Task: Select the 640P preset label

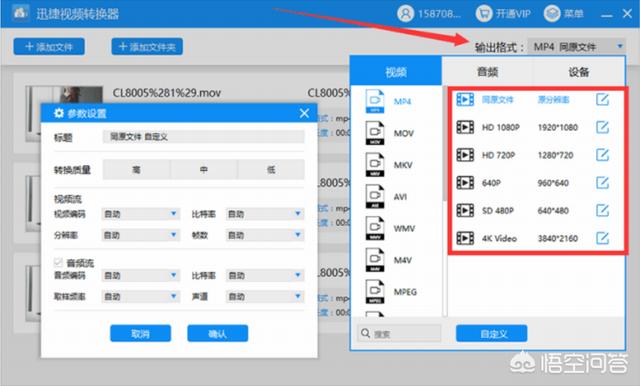Action: tap(491, 183)
